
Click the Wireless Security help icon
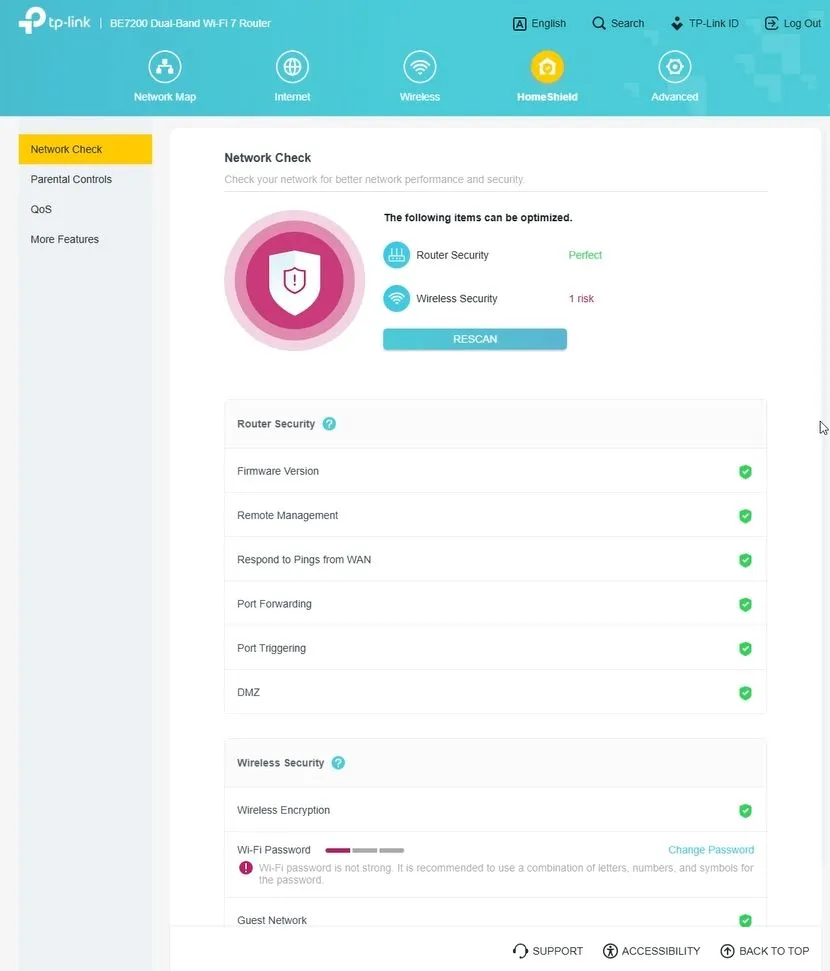[338, 763]
